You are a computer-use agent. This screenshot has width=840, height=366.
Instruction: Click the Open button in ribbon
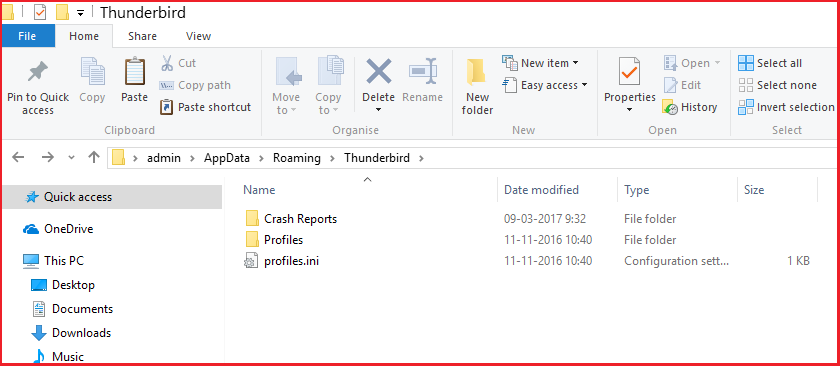tap(692, 63)
